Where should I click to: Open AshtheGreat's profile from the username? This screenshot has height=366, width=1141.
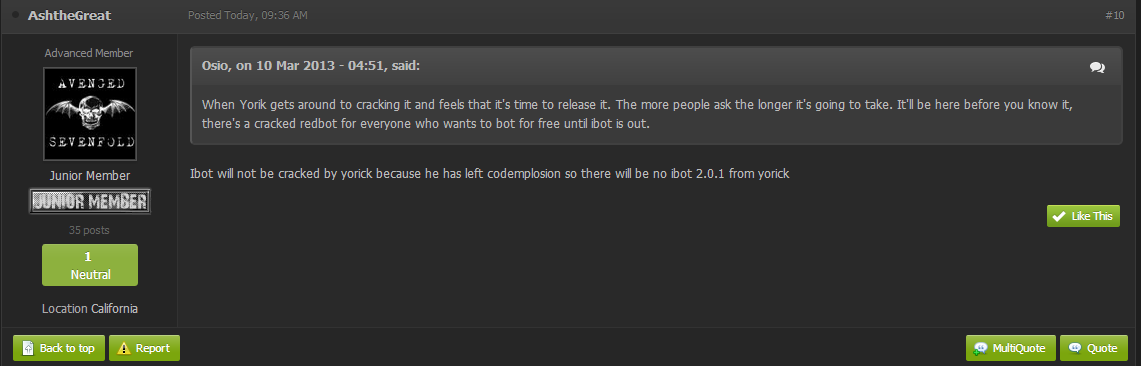coord(69,15)
